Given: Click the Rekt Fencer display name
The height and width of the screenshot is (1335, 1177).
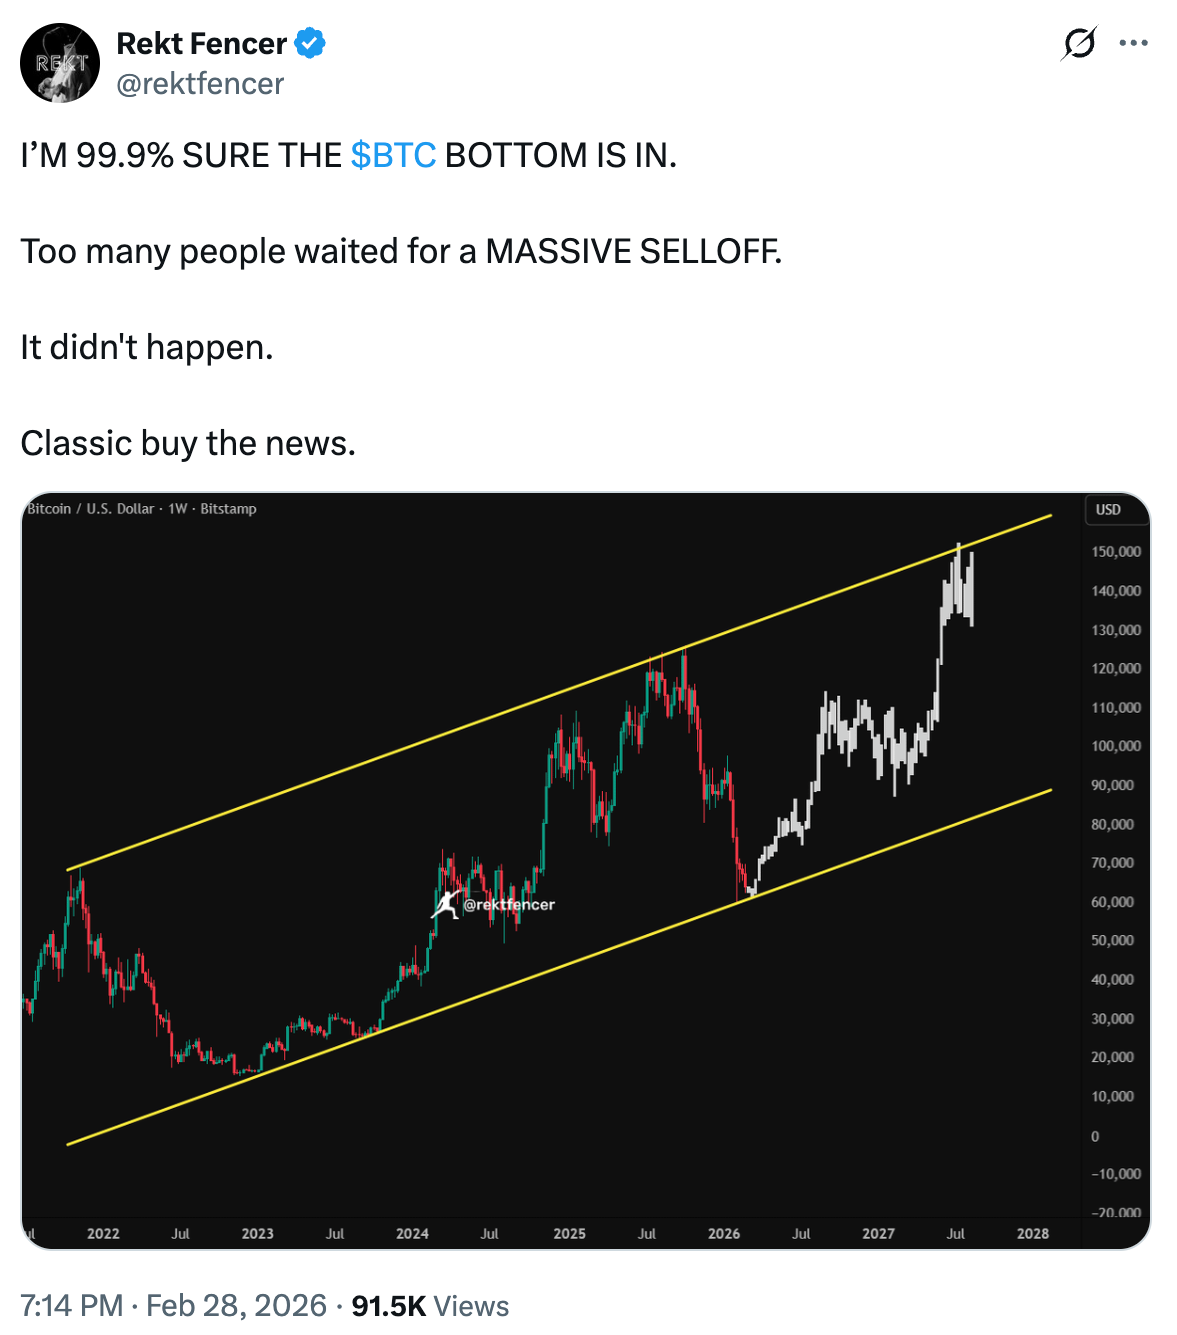Looking at the screenshot, I should click(200, 43).
